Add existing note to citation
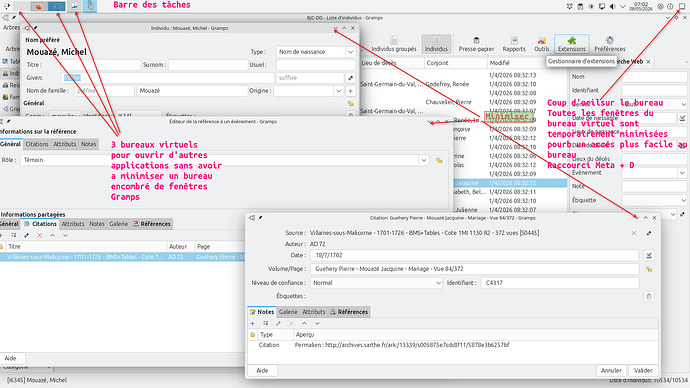The image size is (690, 388). [265, 324]
